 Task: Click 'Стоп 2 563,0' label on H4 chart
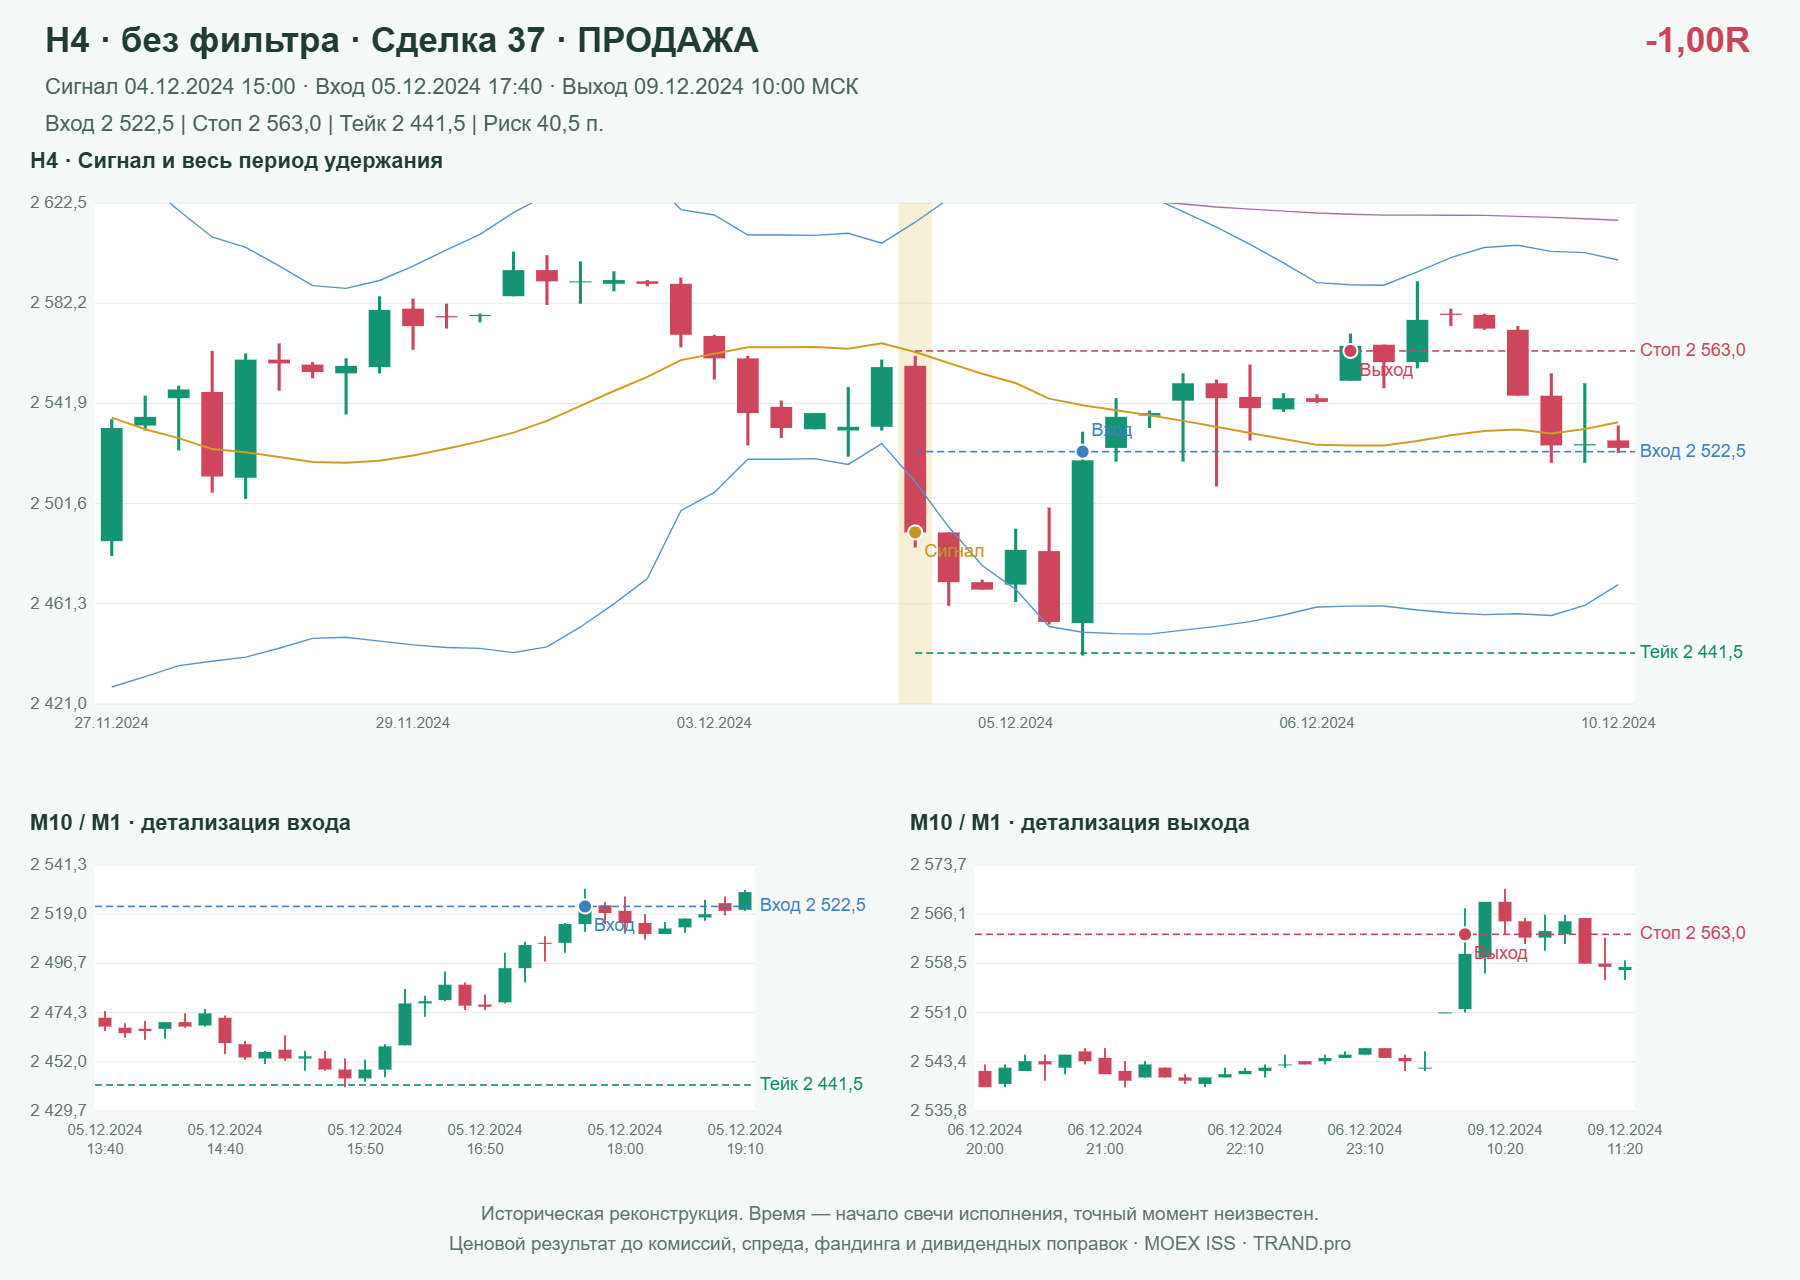tap(1693, 350)
